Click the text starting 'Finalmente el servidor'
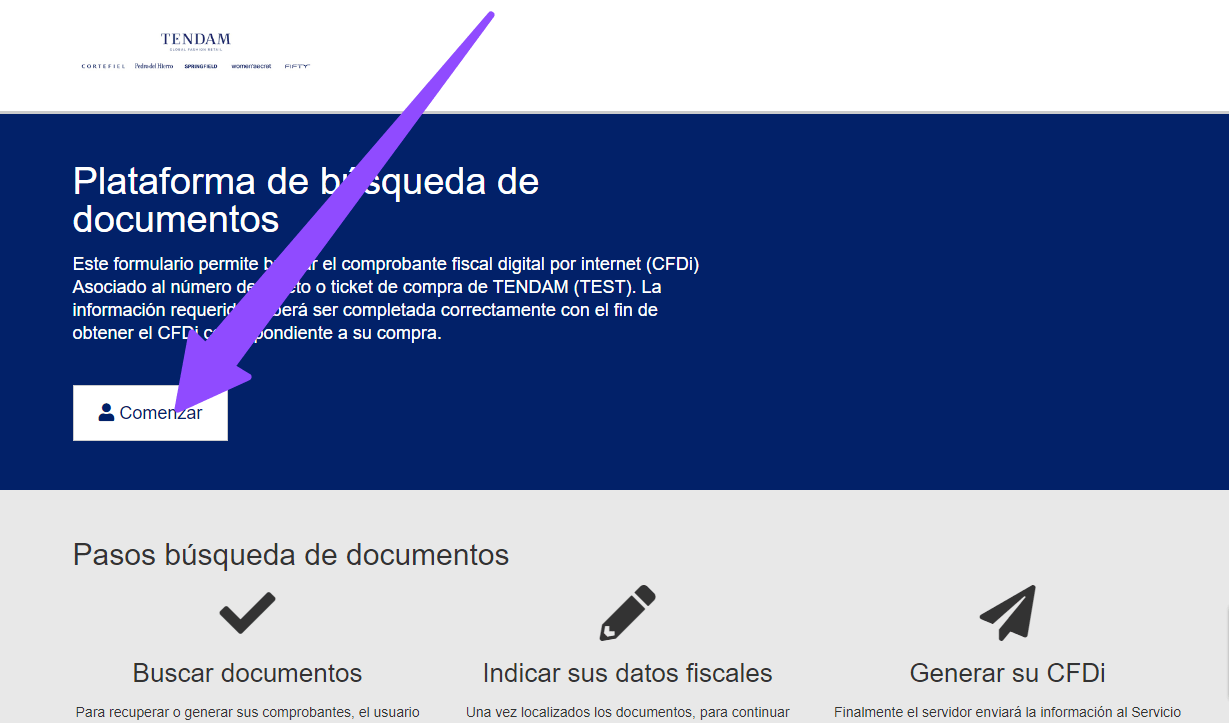The height and width of the screenshot is (723, 1229). [x=1007, y=713]
